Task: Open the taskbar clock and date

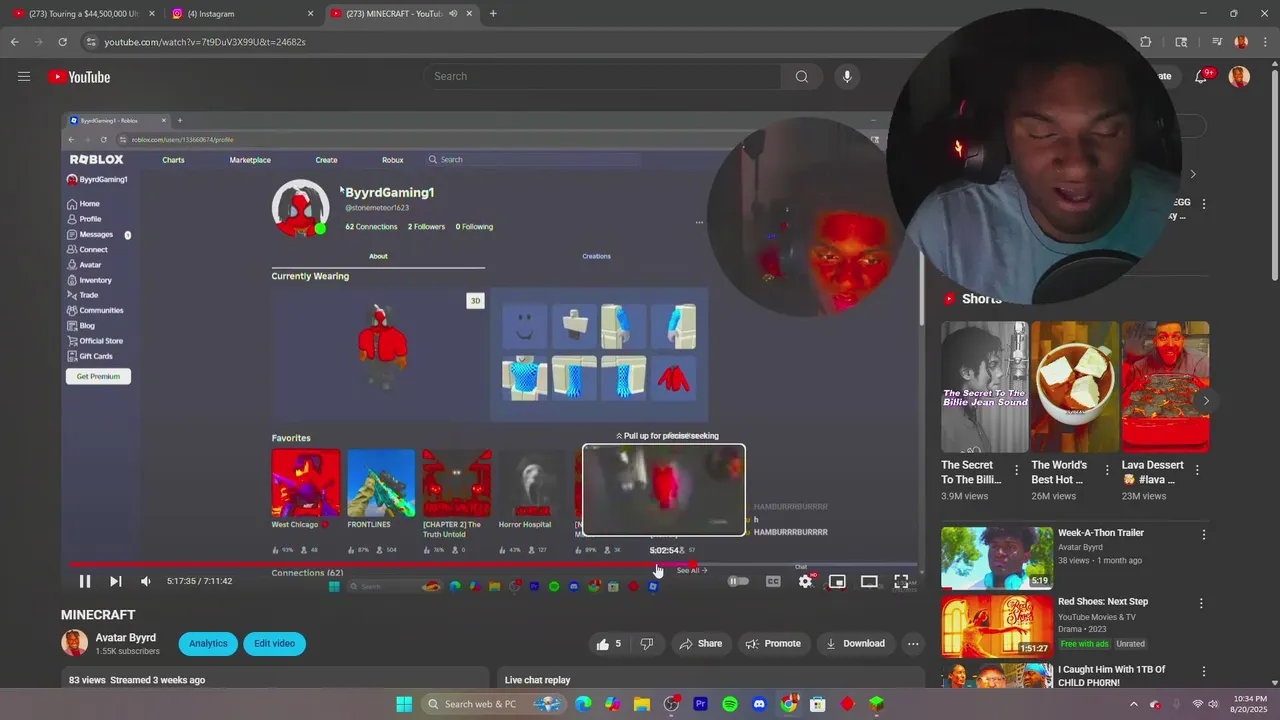Action: click(x=1249, y=704)
